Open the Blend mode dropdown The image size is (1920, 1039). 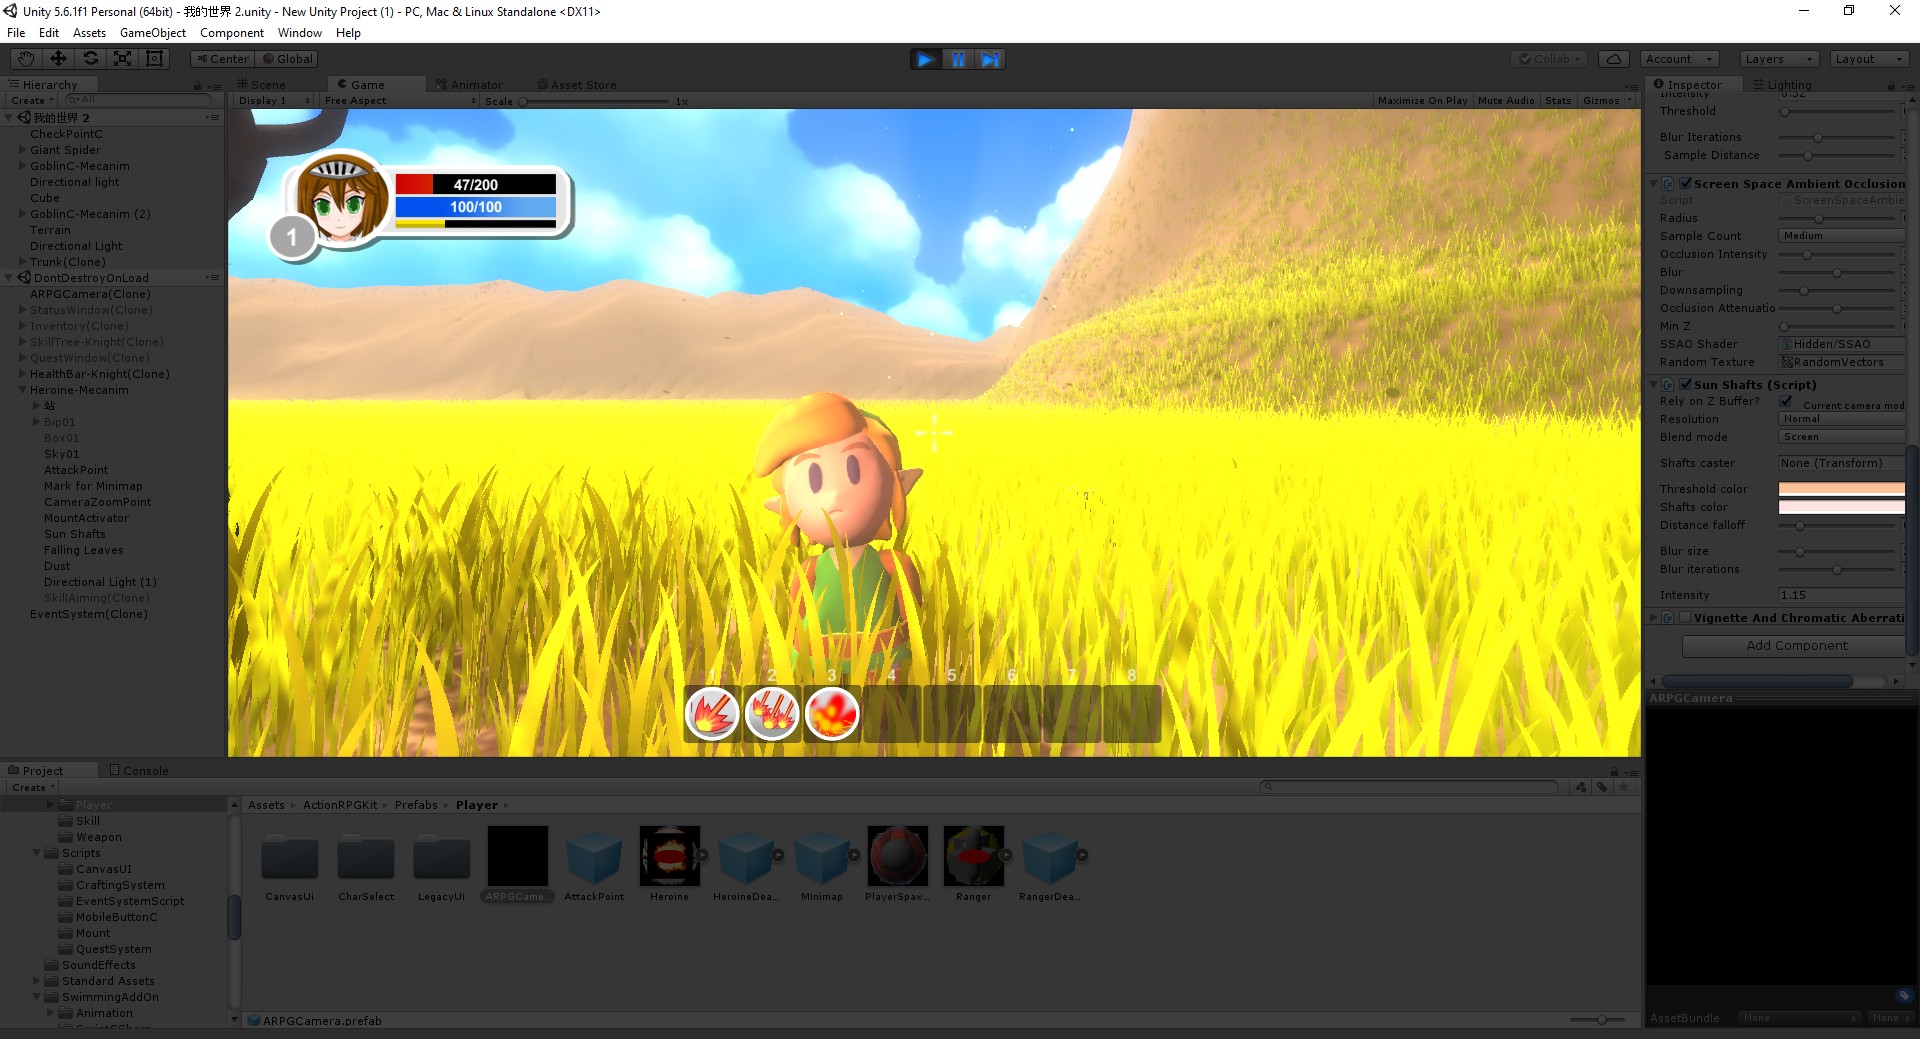1841,436
